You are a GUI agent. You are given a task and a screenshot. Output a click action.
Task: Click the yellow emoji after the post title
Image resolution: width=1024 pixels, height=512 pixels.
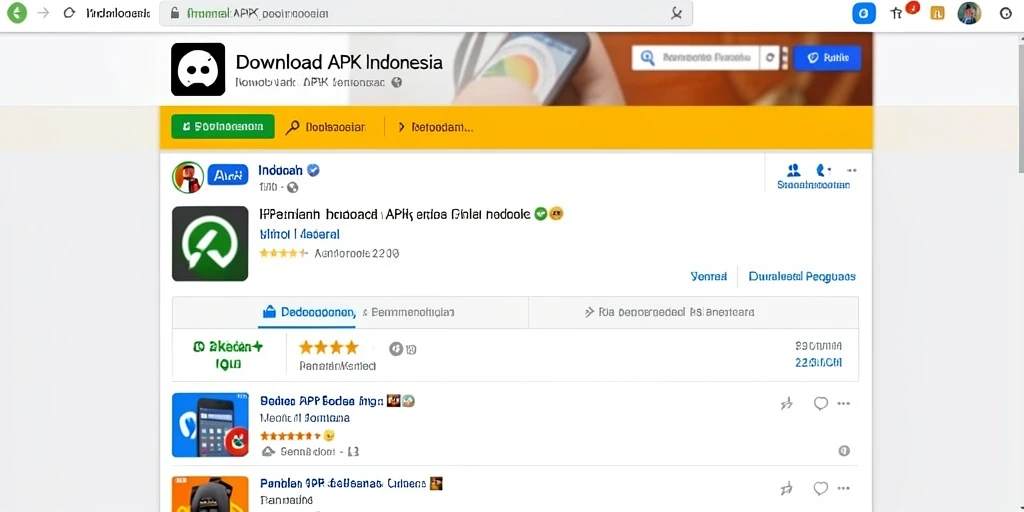[x=556, y=214]
